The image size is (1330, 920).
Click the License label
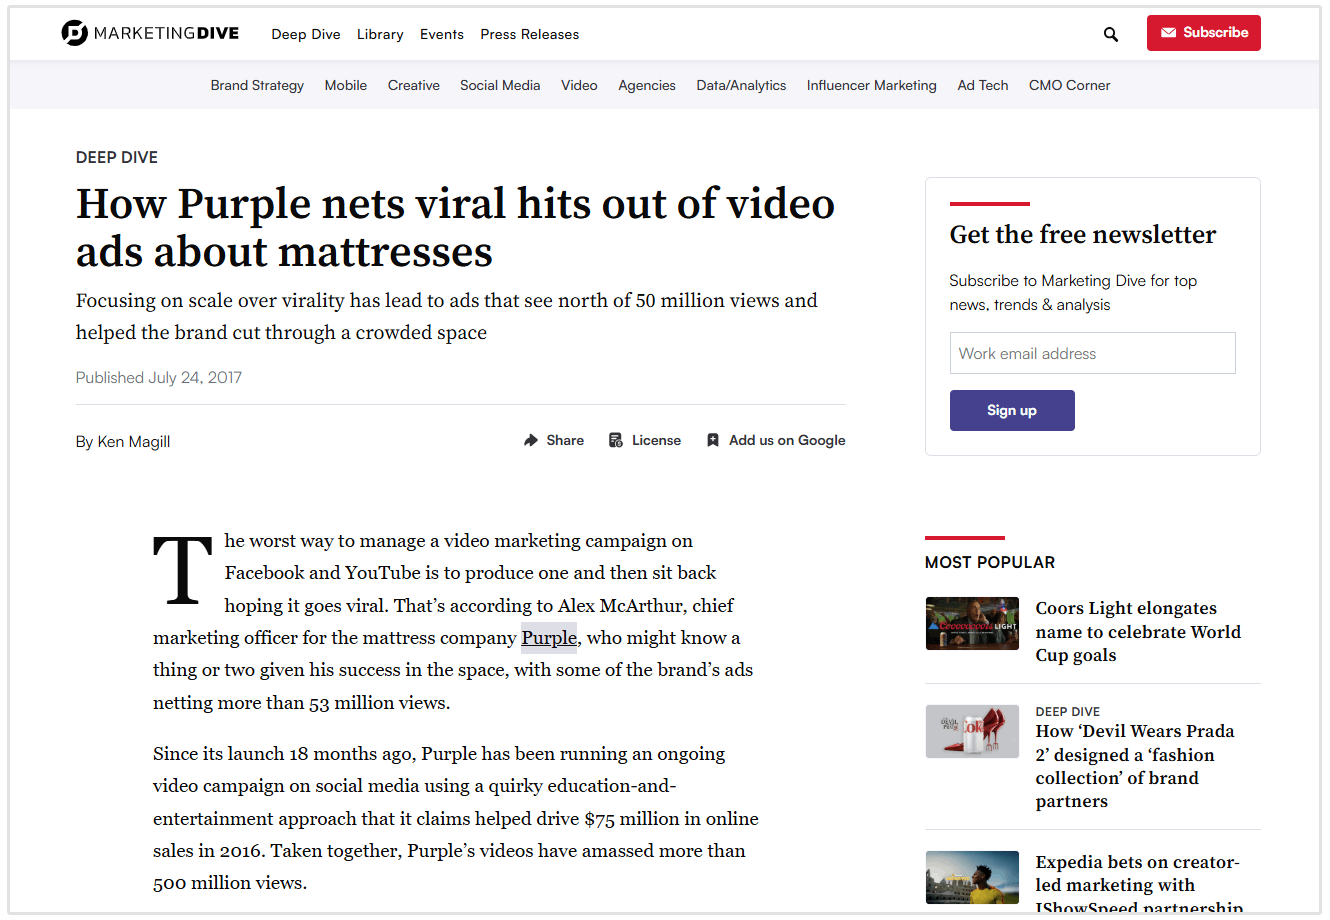pyautogui.click(x=656, y=440)
